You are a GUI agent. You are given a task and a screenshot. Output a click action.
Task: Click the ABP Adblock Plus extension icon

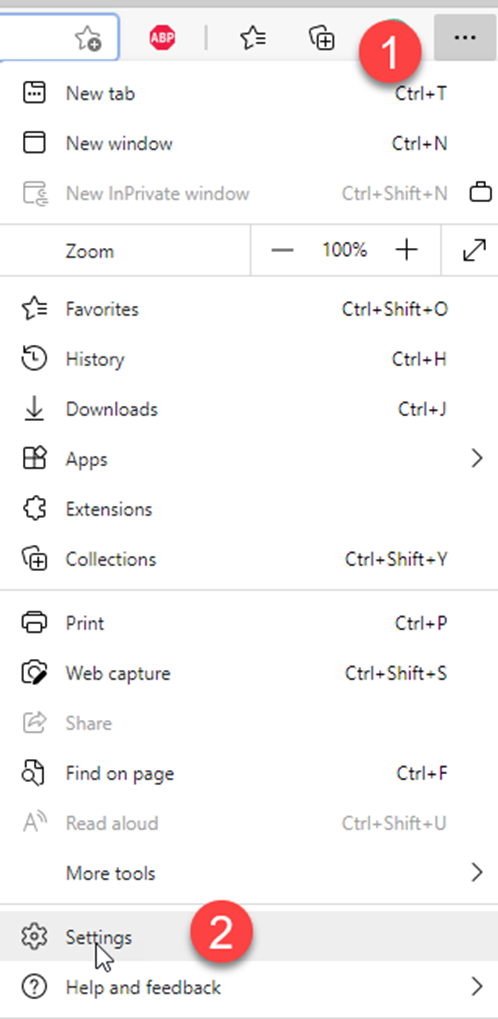162,38
